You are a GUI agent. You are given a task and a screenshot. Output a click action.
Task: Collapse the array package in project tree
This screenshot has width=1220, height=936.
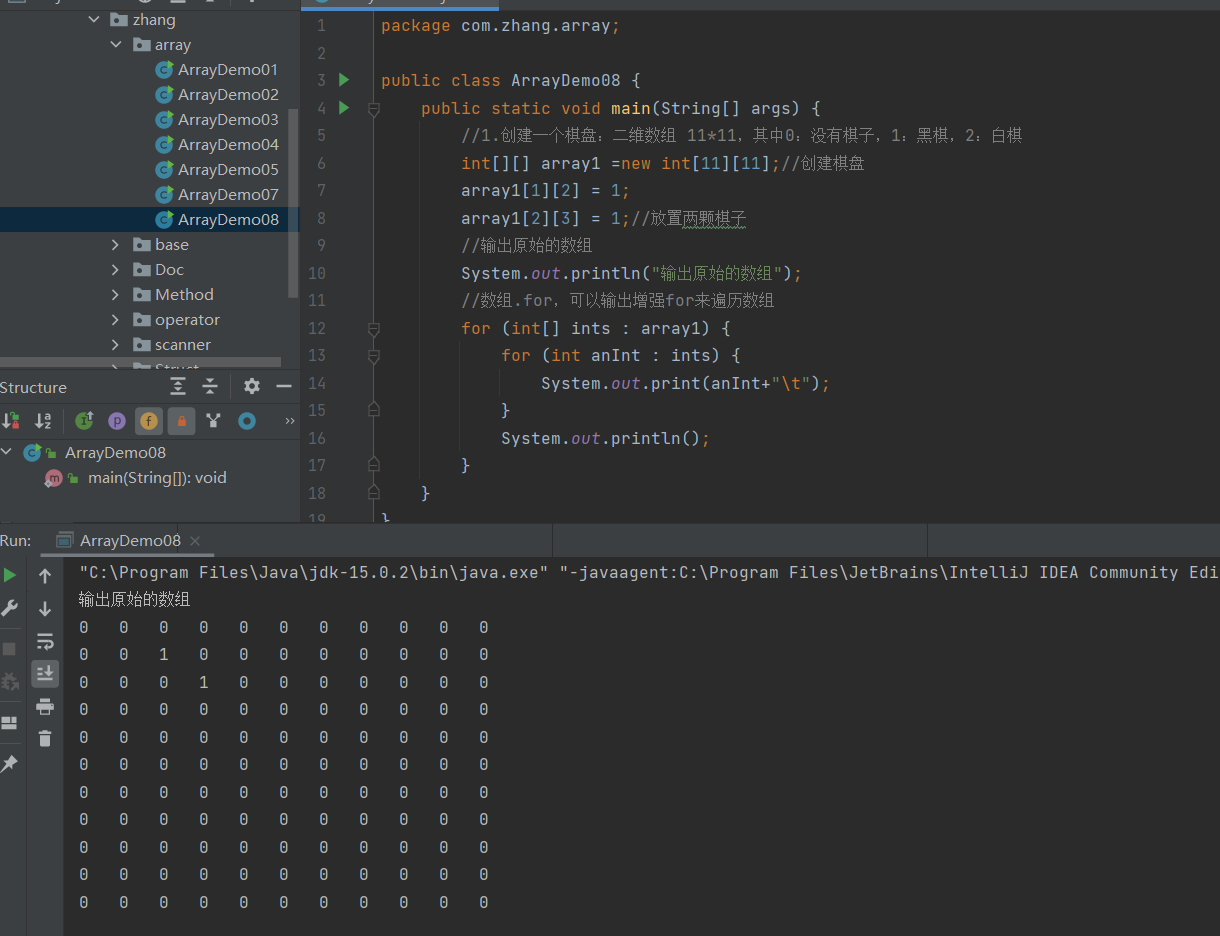tap(116, 45)
